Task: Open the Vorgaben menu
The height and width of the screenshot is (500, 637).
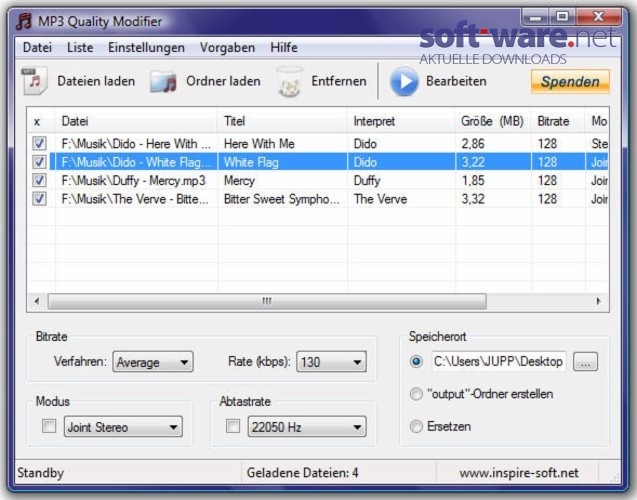Action: [x=227, y=48]
